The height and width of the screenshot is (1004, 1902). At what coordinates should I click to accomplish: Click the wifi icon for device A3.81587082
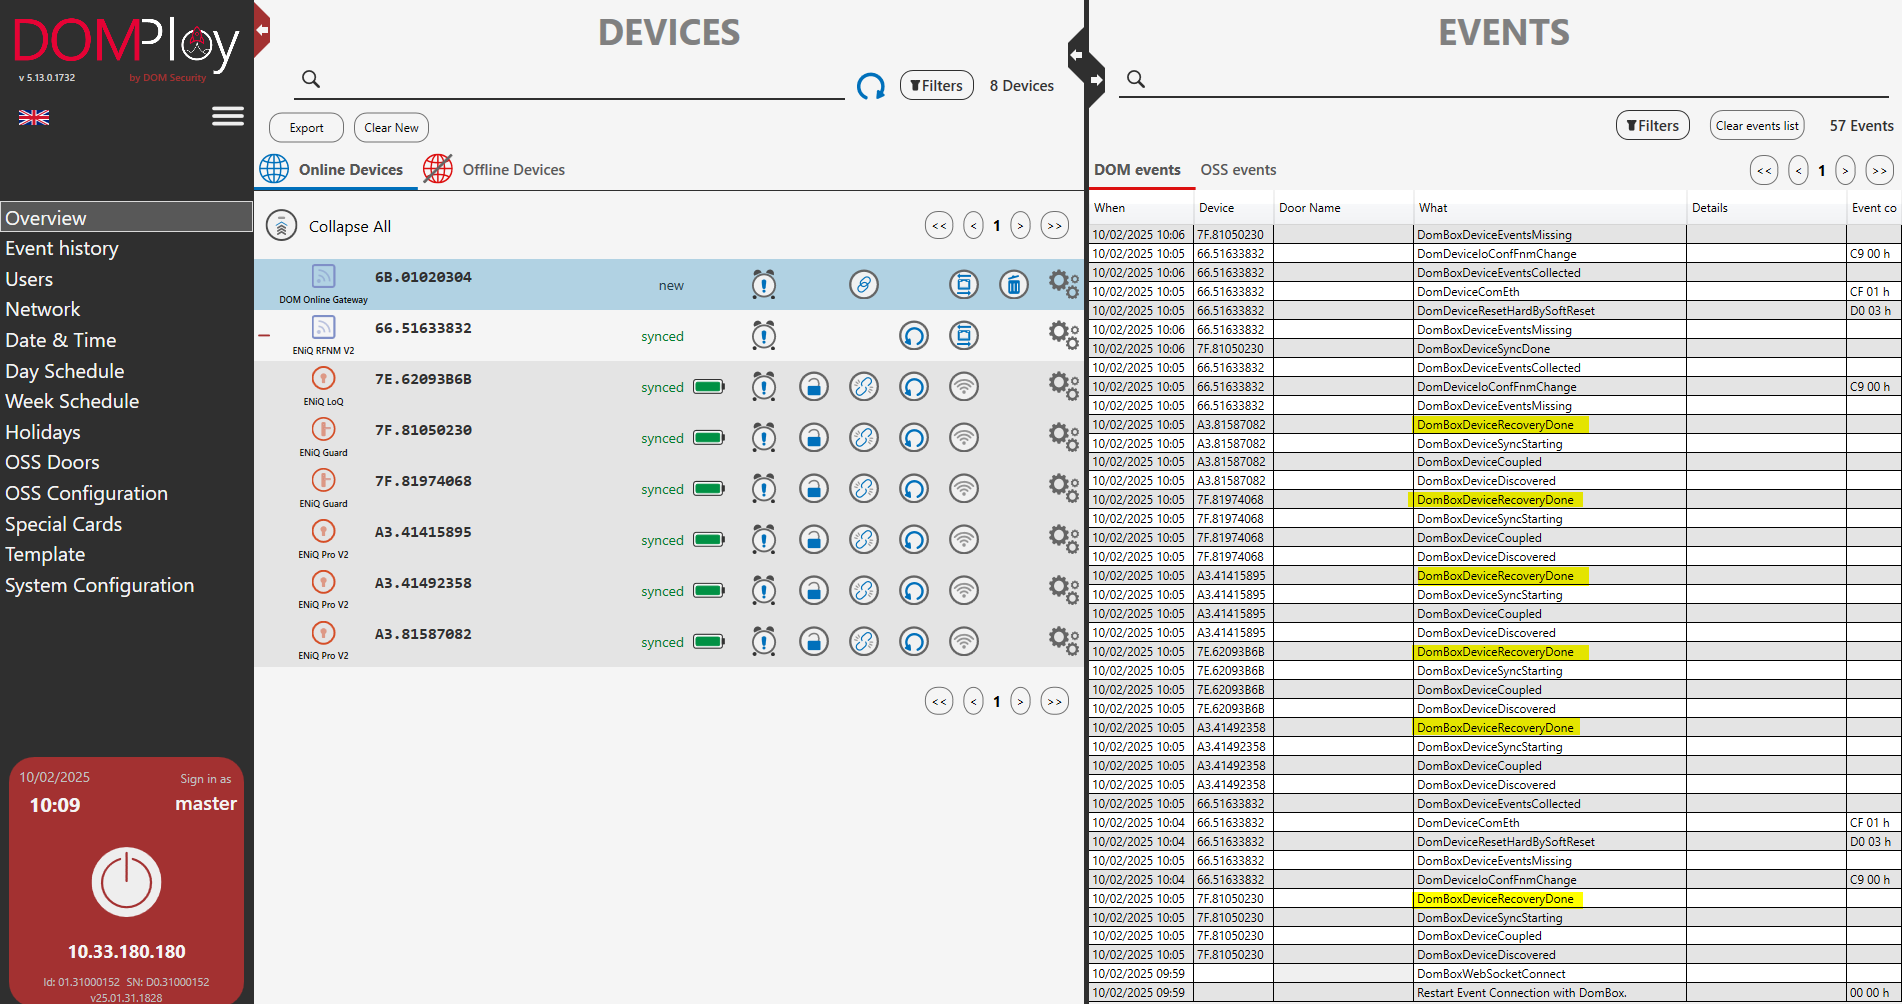(x=964, y=642)
